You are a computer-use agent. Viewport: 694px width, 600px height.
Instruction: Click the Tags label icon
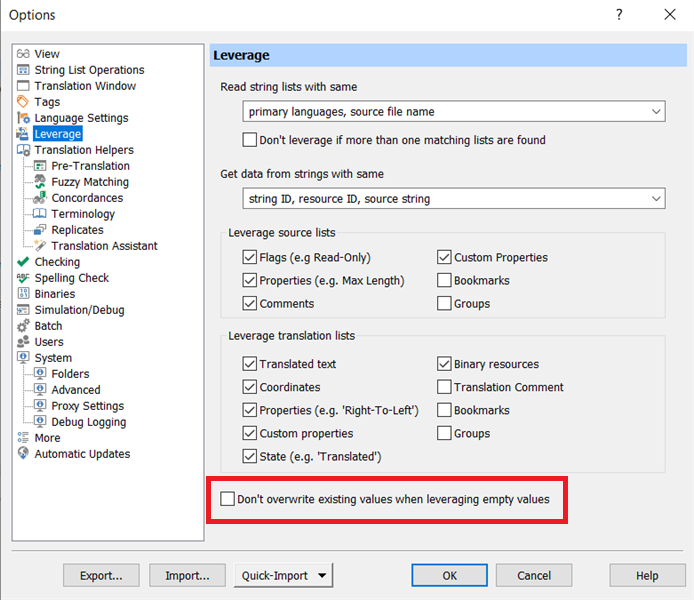click(x=23, y=102)
